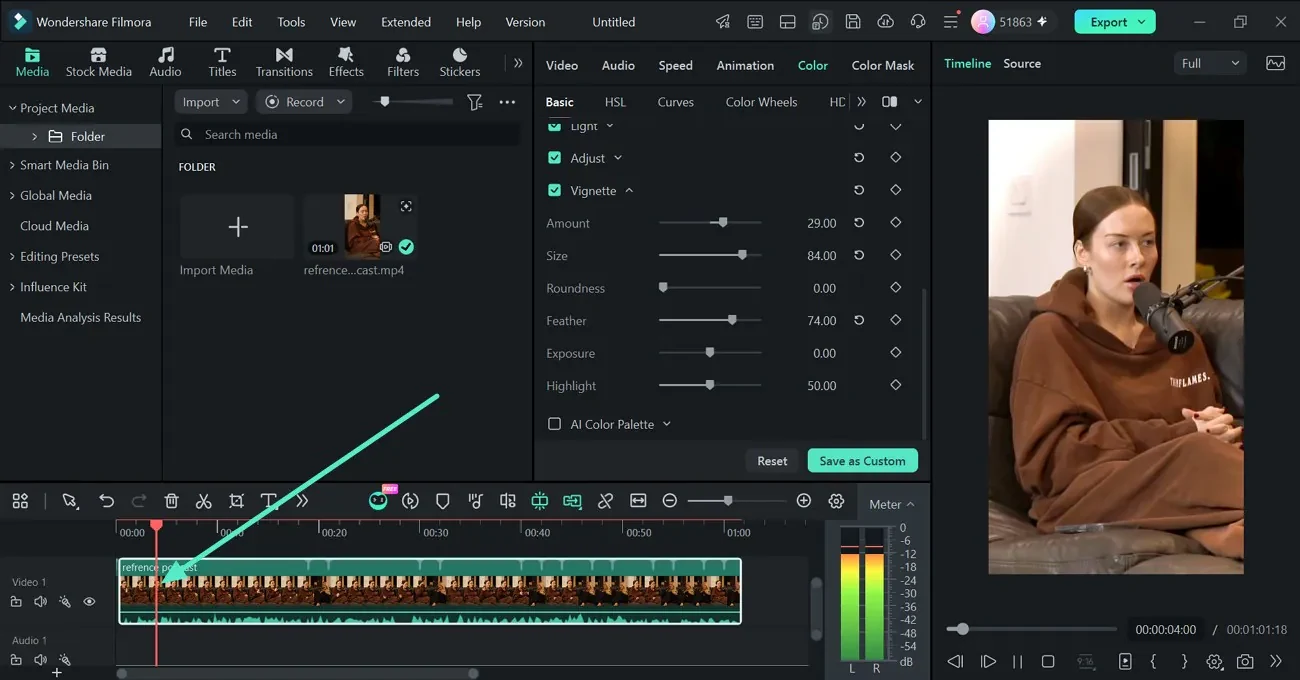Select the Crop tool icon
Screen dimensions: 1300x680
pos(236,501)
